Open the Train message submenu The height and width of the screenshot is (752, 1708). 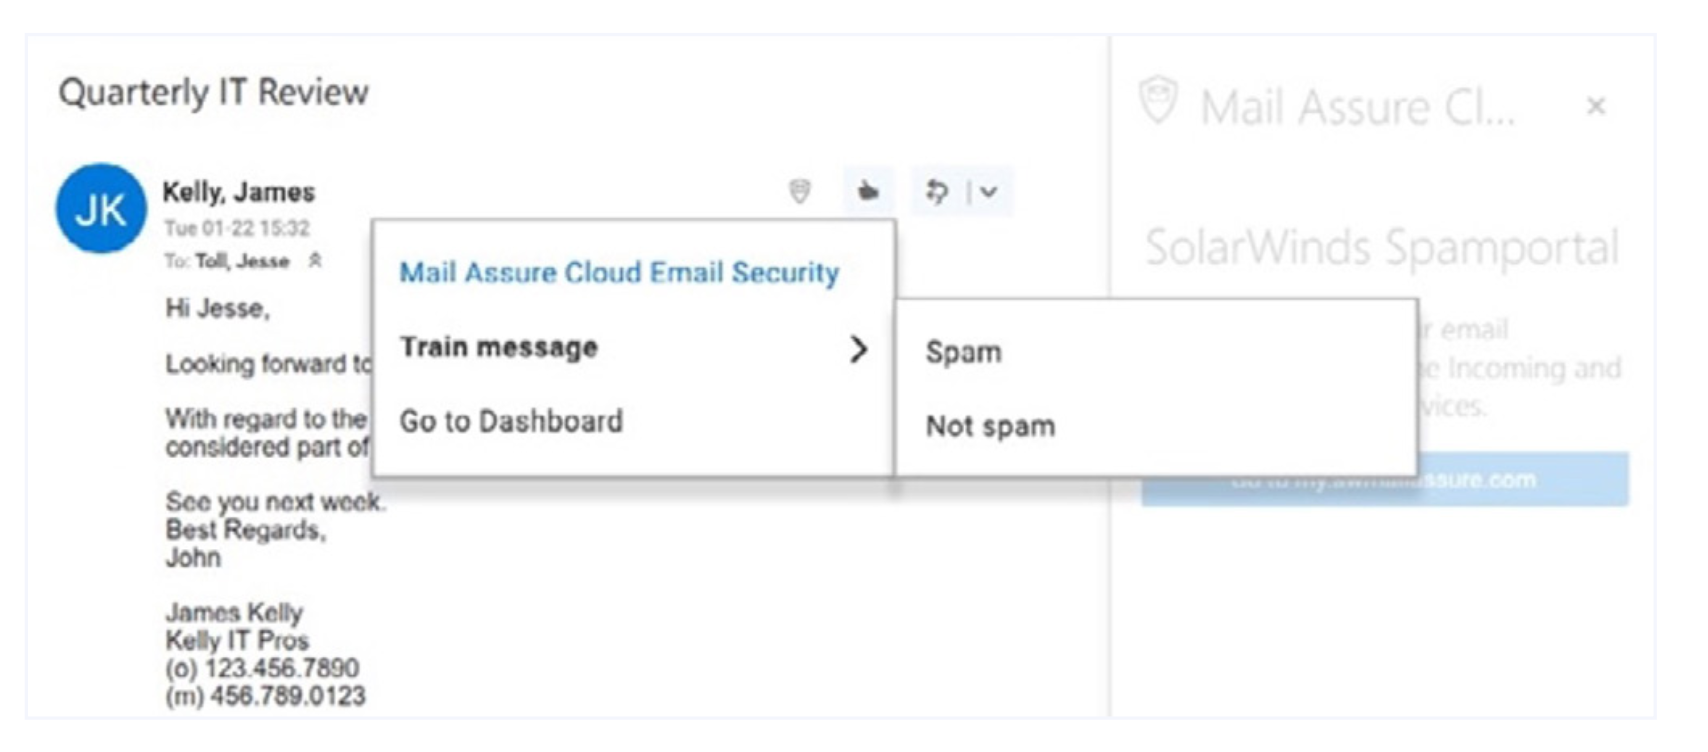(632, 348)
